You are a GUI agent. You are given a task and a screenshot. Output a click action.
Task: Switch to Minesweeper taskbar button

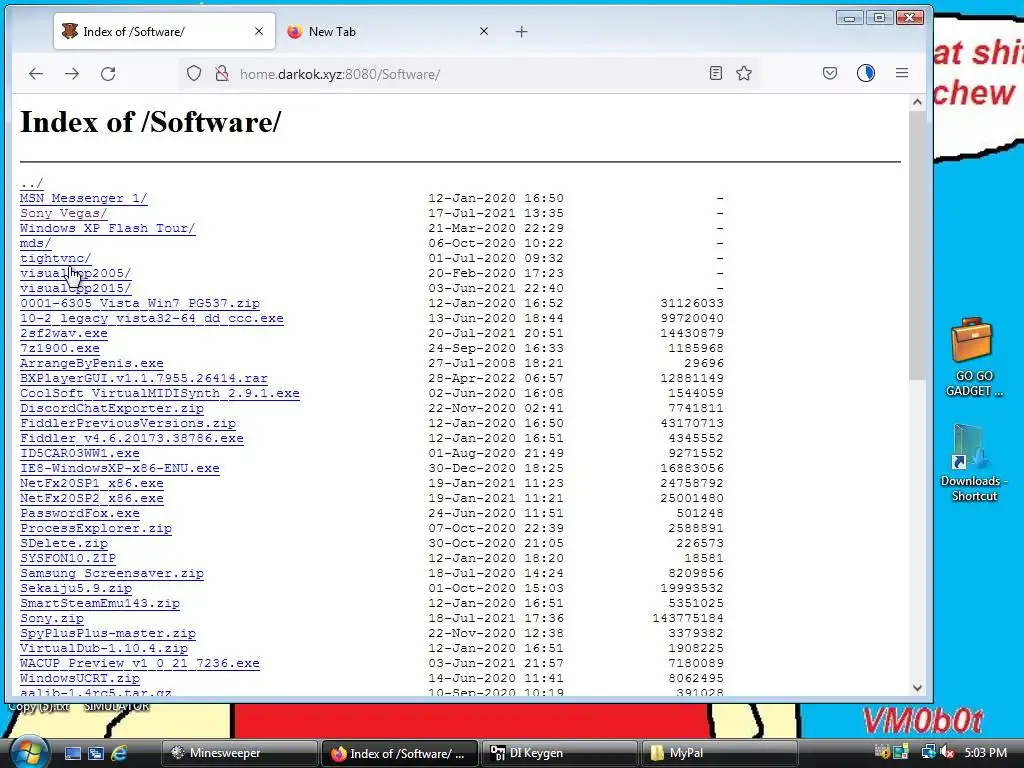coord(240,753)
